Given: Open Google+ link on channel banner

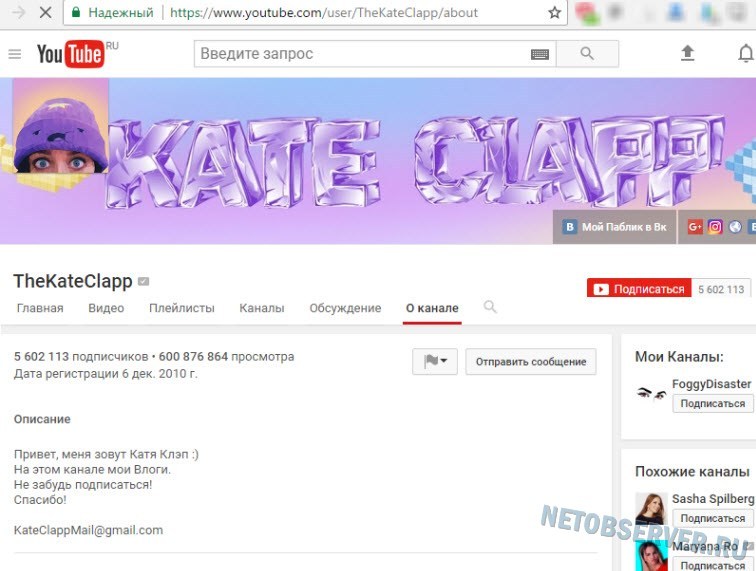Looking at the screenshot, I should [695, 227].
